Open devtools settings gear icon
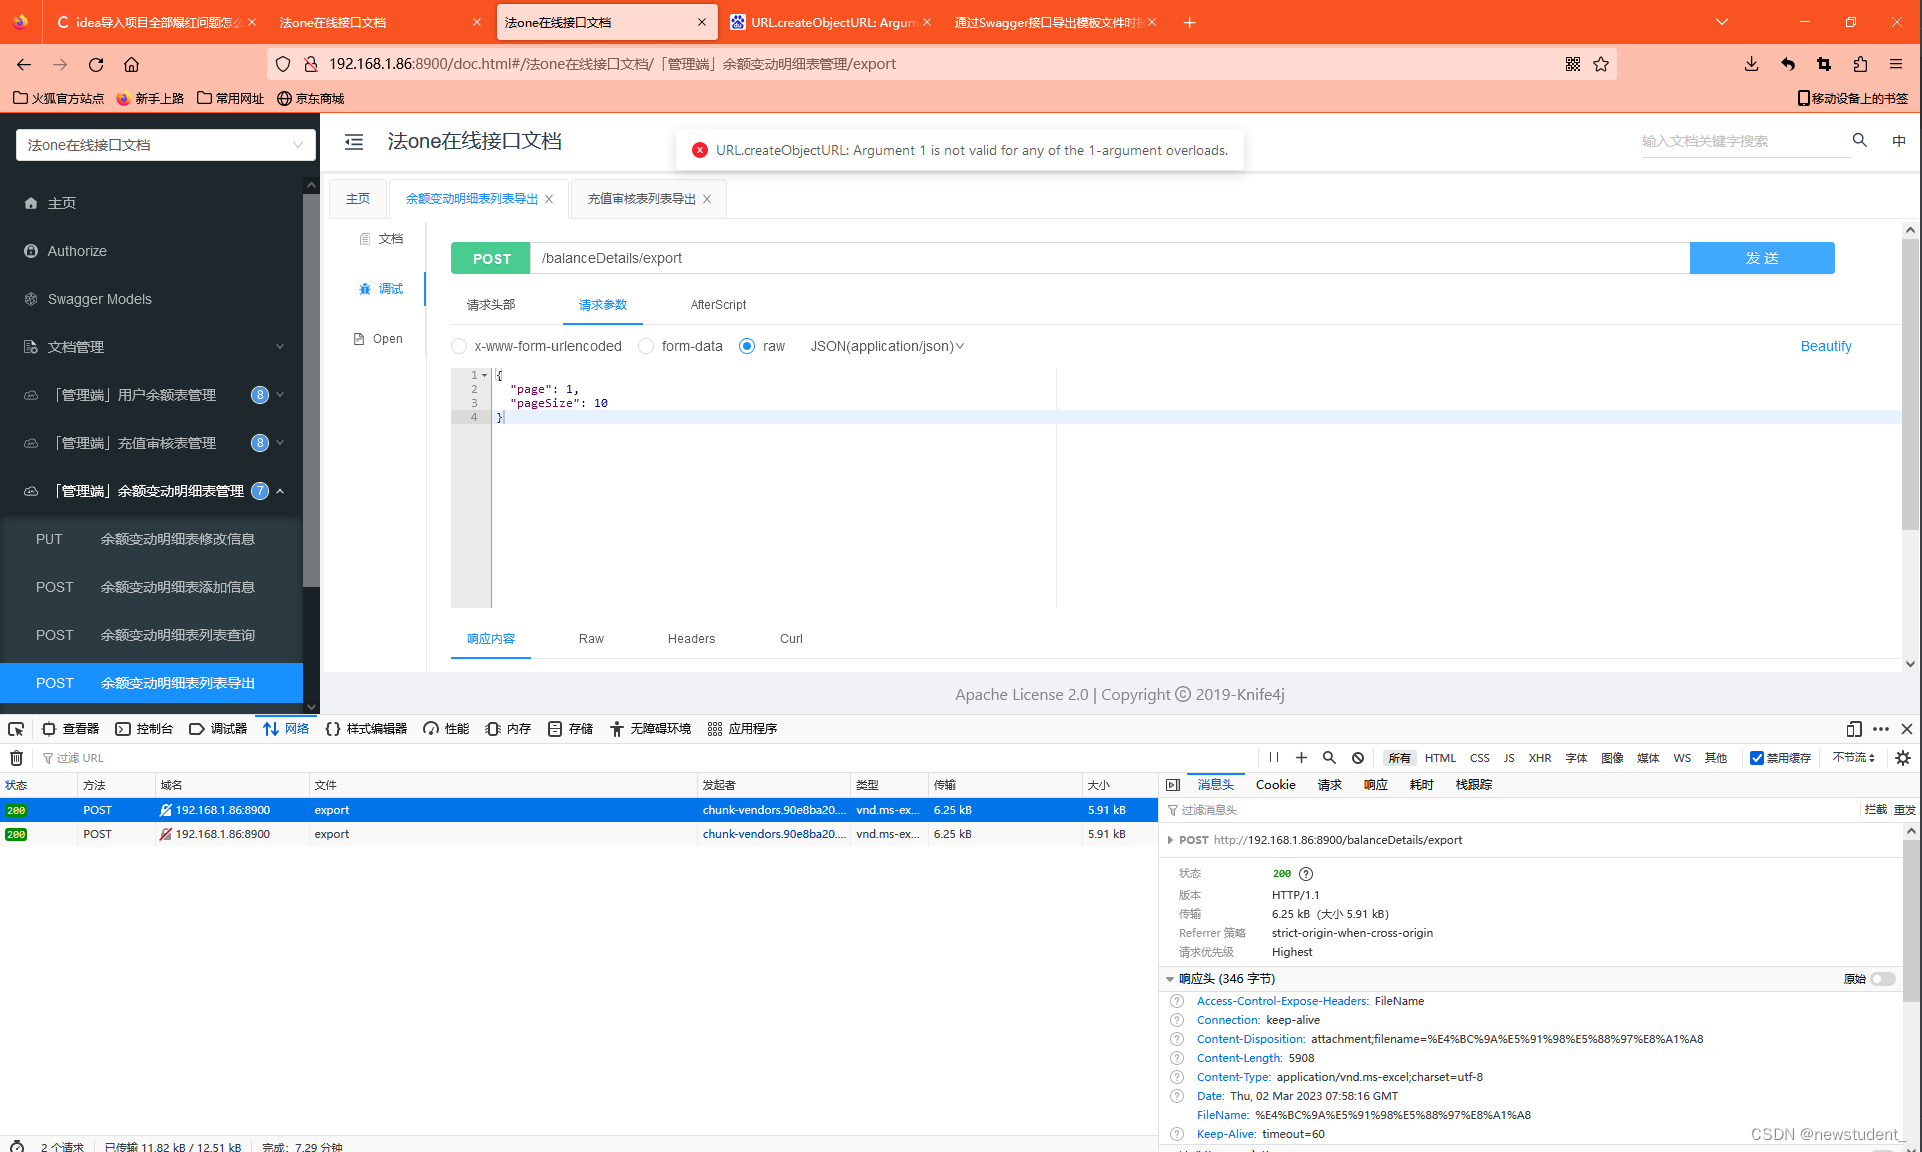Screen dimensions: 1922x1152 [1902, 758]
